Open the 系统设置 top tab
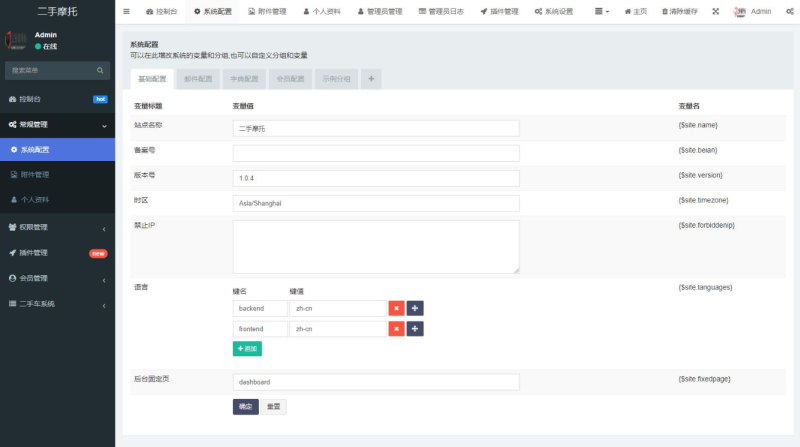The height and width of the screenshot is (447, 800). click(x=554, y=11)
